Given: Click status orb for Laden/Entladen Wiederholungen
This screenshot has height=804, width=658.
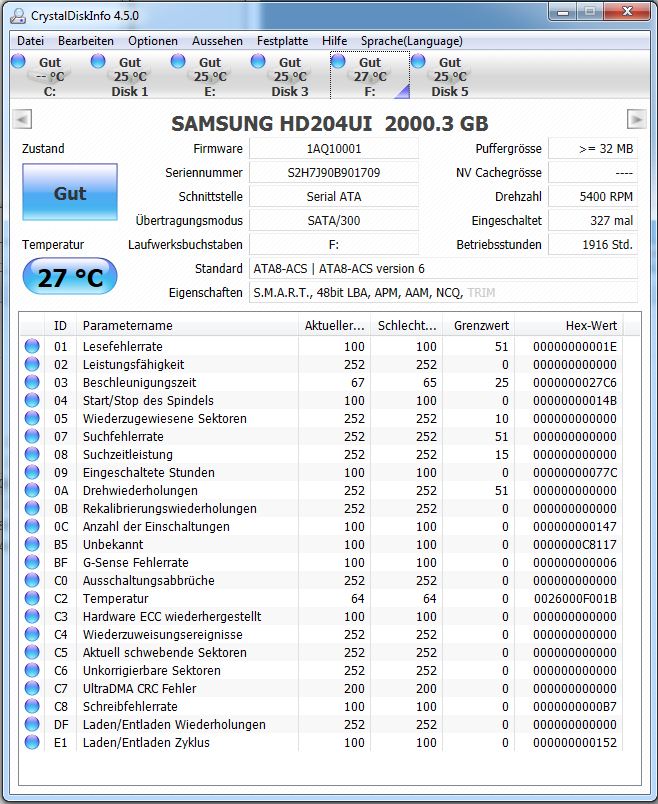Looking at the screenshot, I should 32,724.
